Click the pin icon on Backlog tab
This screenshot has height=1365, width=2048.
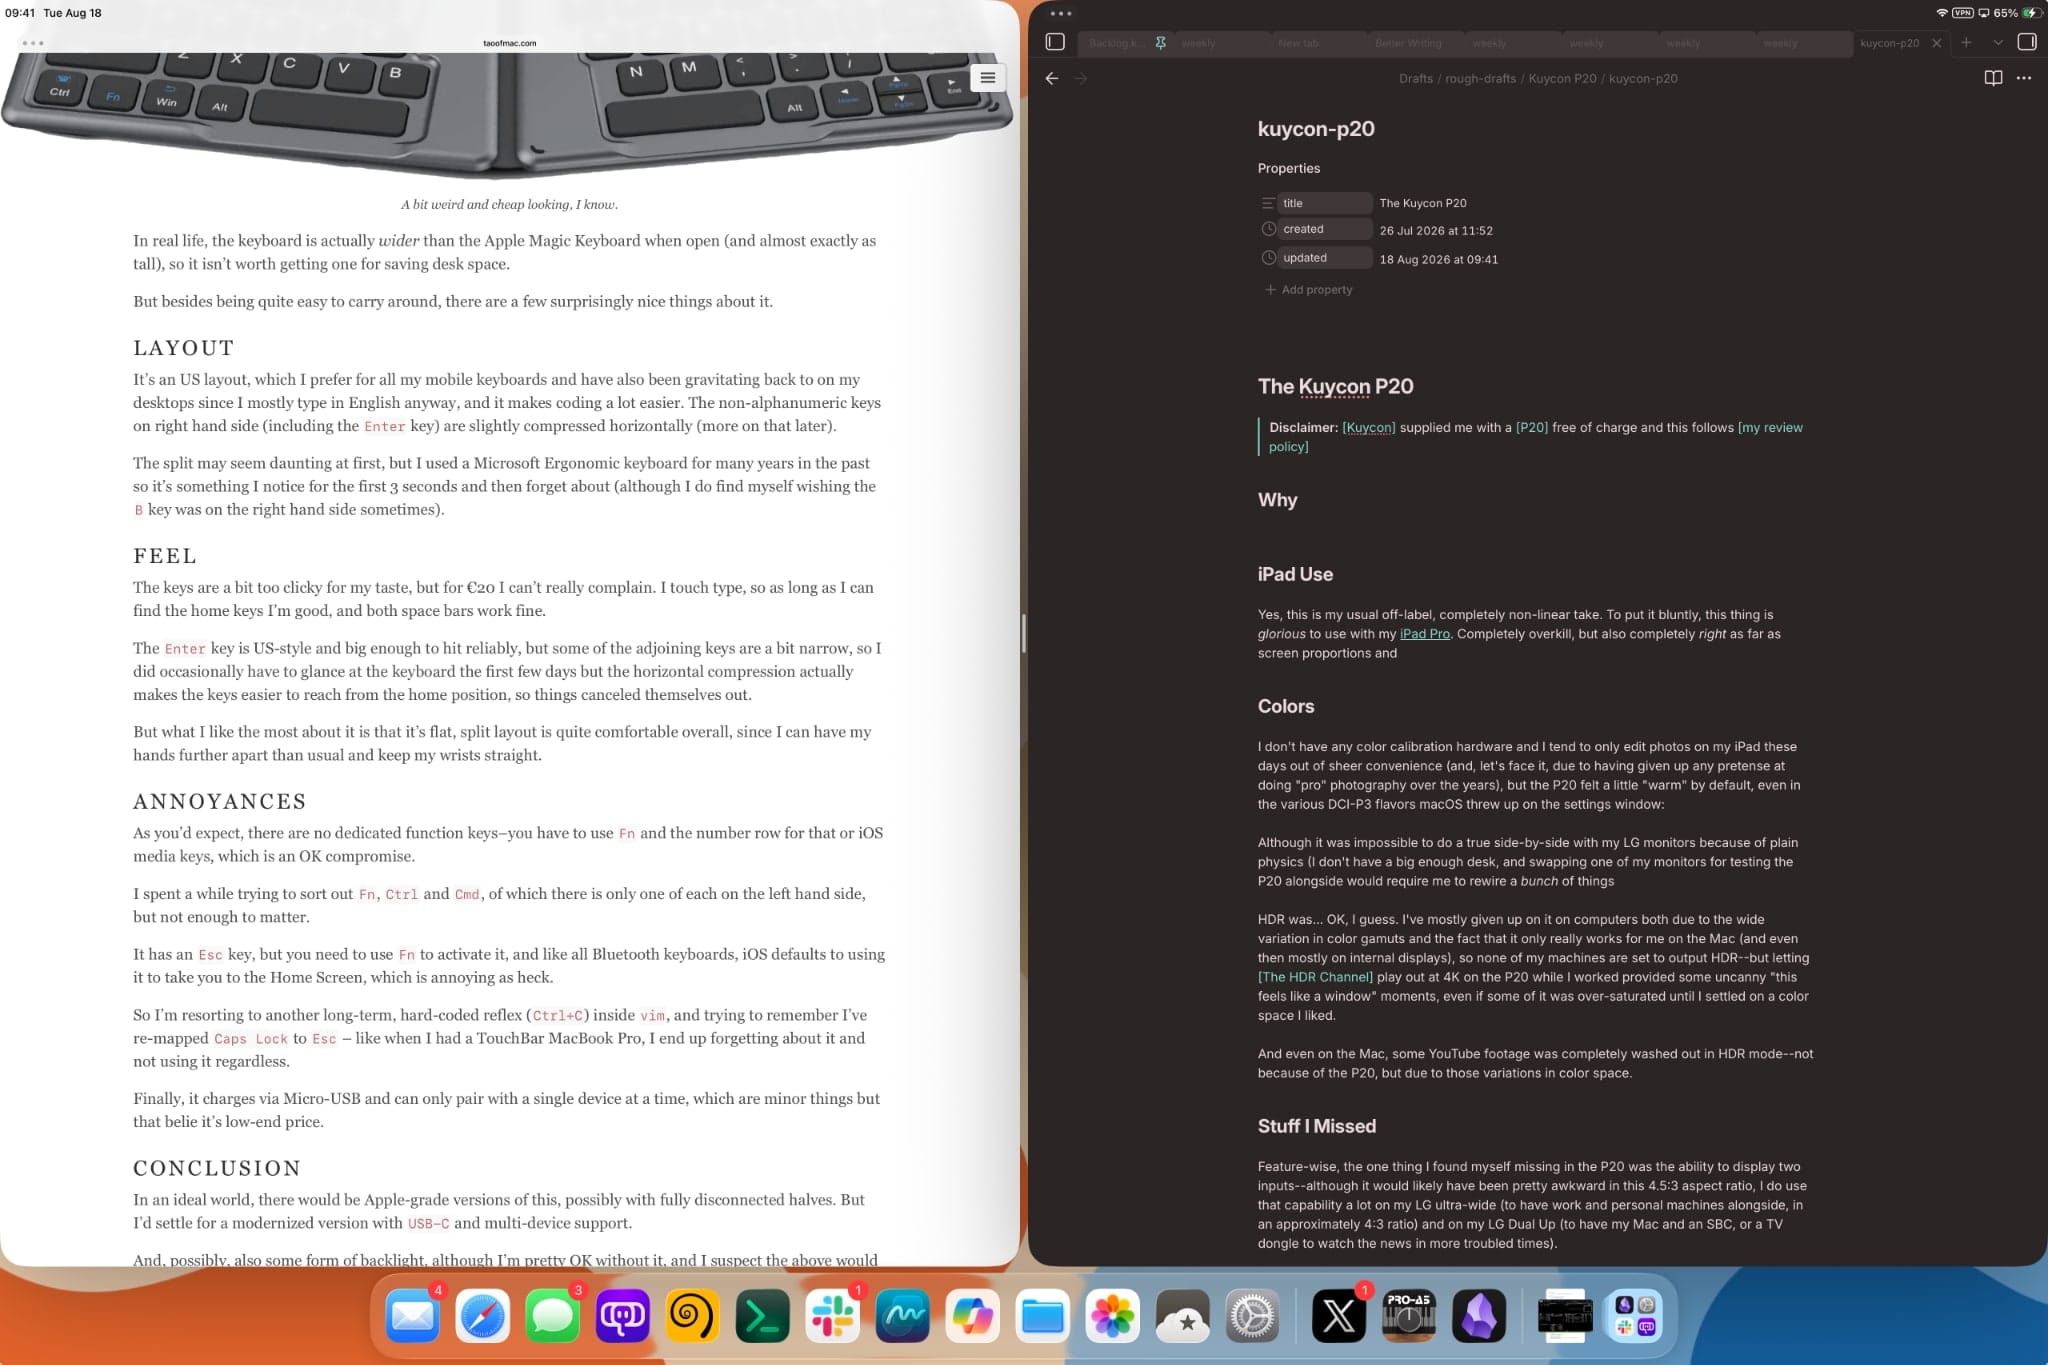click(x=1160, y=43)
